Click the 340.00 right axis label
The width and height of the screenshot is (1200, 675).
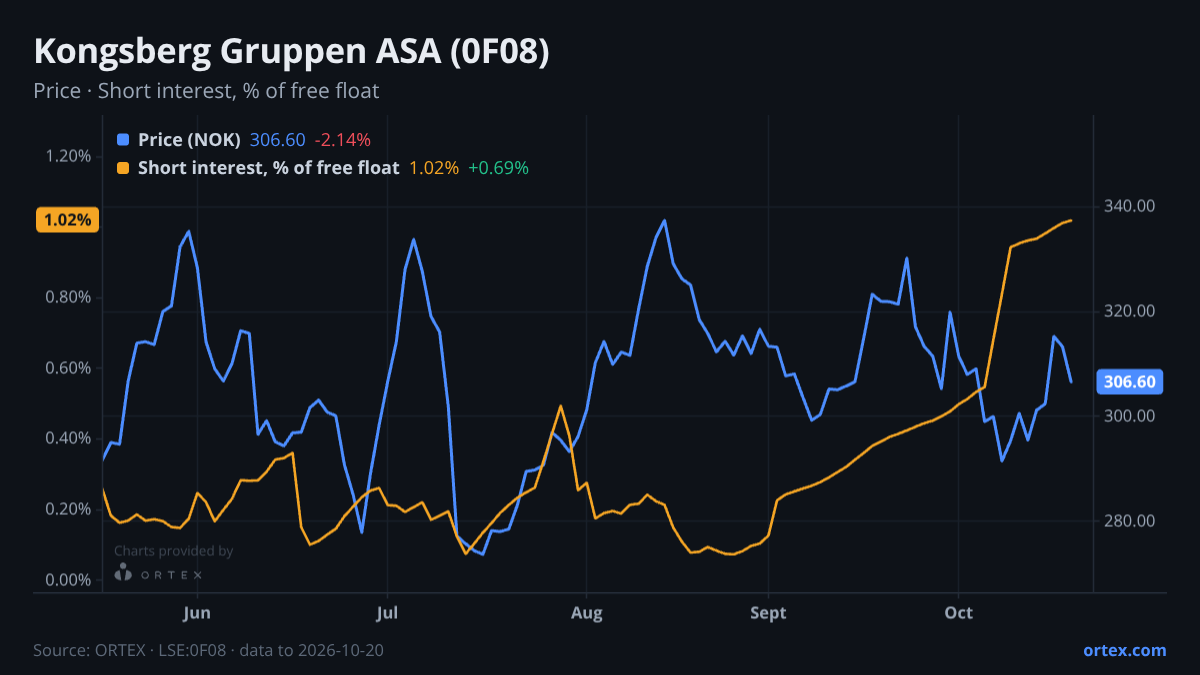[x=1130, y=206]
